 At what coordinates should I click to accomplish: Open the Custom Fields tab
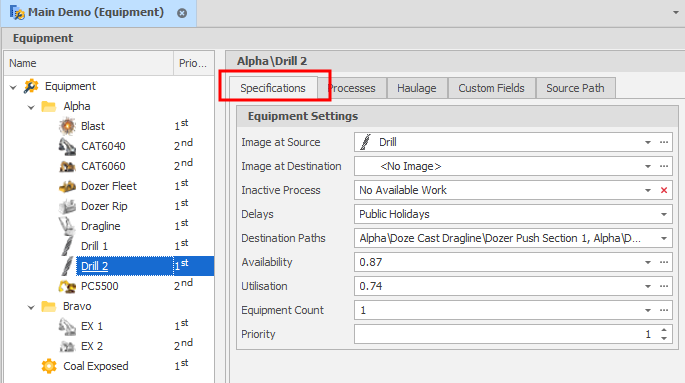coord(491,88)
